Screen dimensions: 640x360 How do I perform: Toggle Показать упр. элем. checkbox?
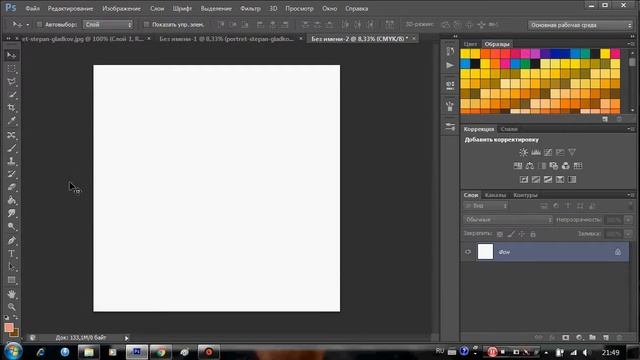point(146,24)
